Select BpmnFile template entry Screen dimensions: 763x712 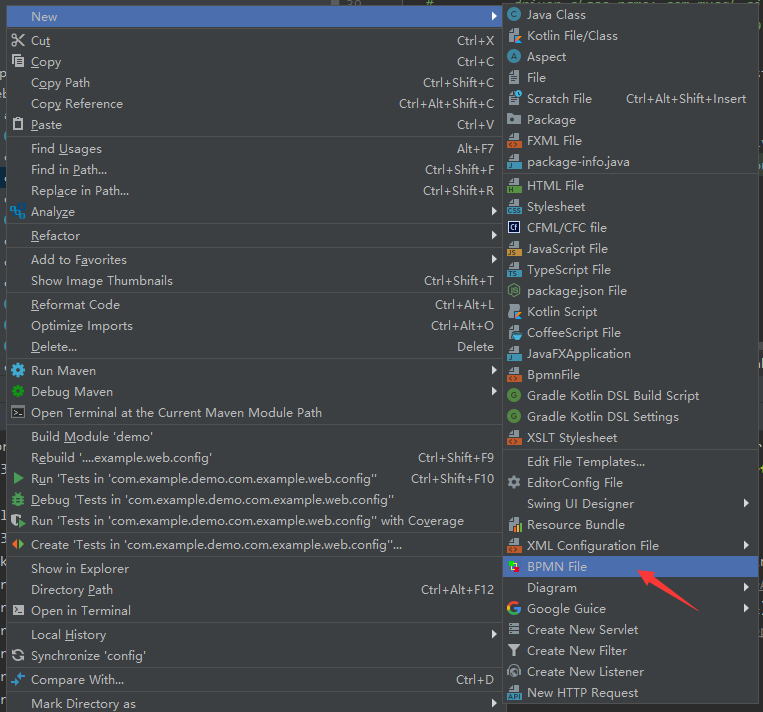[x=631, y=374]
